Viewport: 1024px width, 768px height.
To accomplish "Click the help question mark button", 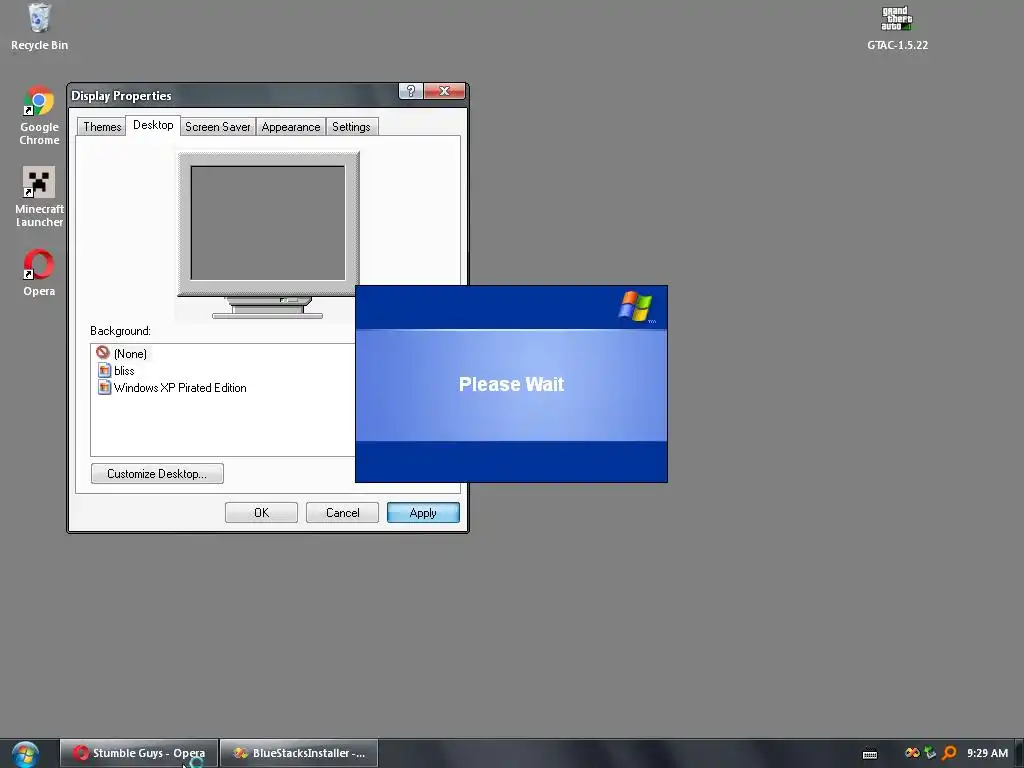I will click(411, 91).
